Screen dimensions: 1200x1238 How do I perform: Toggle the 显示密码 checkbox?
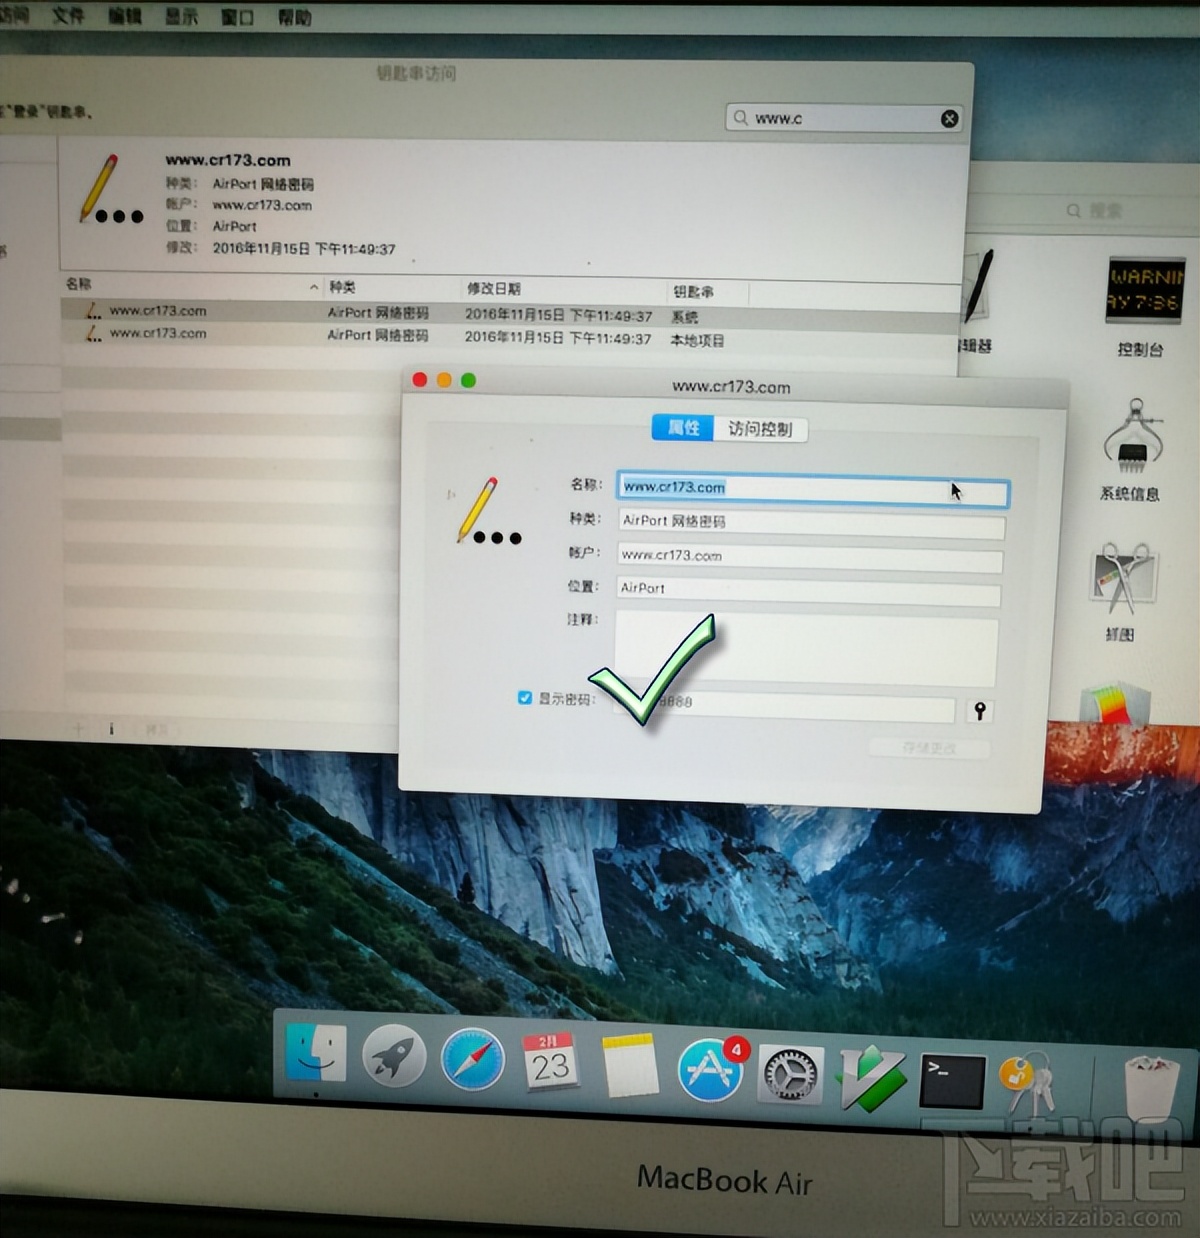click(x=525, y=698)
